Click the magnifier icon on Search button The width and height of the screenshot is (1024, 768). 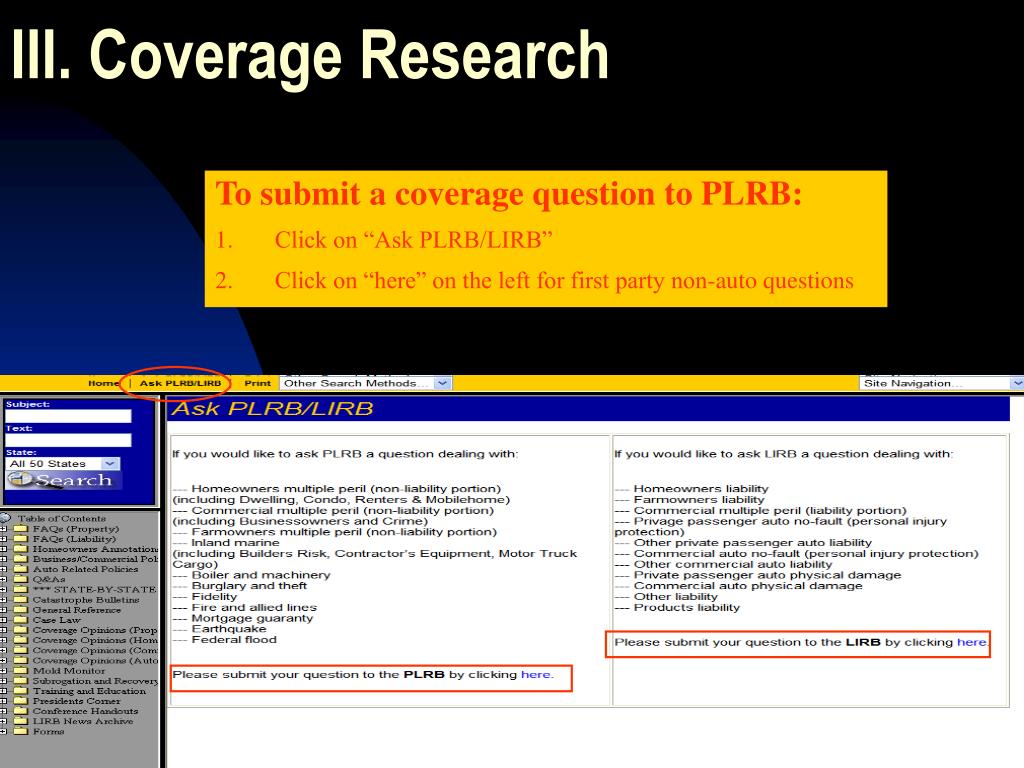pyautogui.click(x=19, y=479)
